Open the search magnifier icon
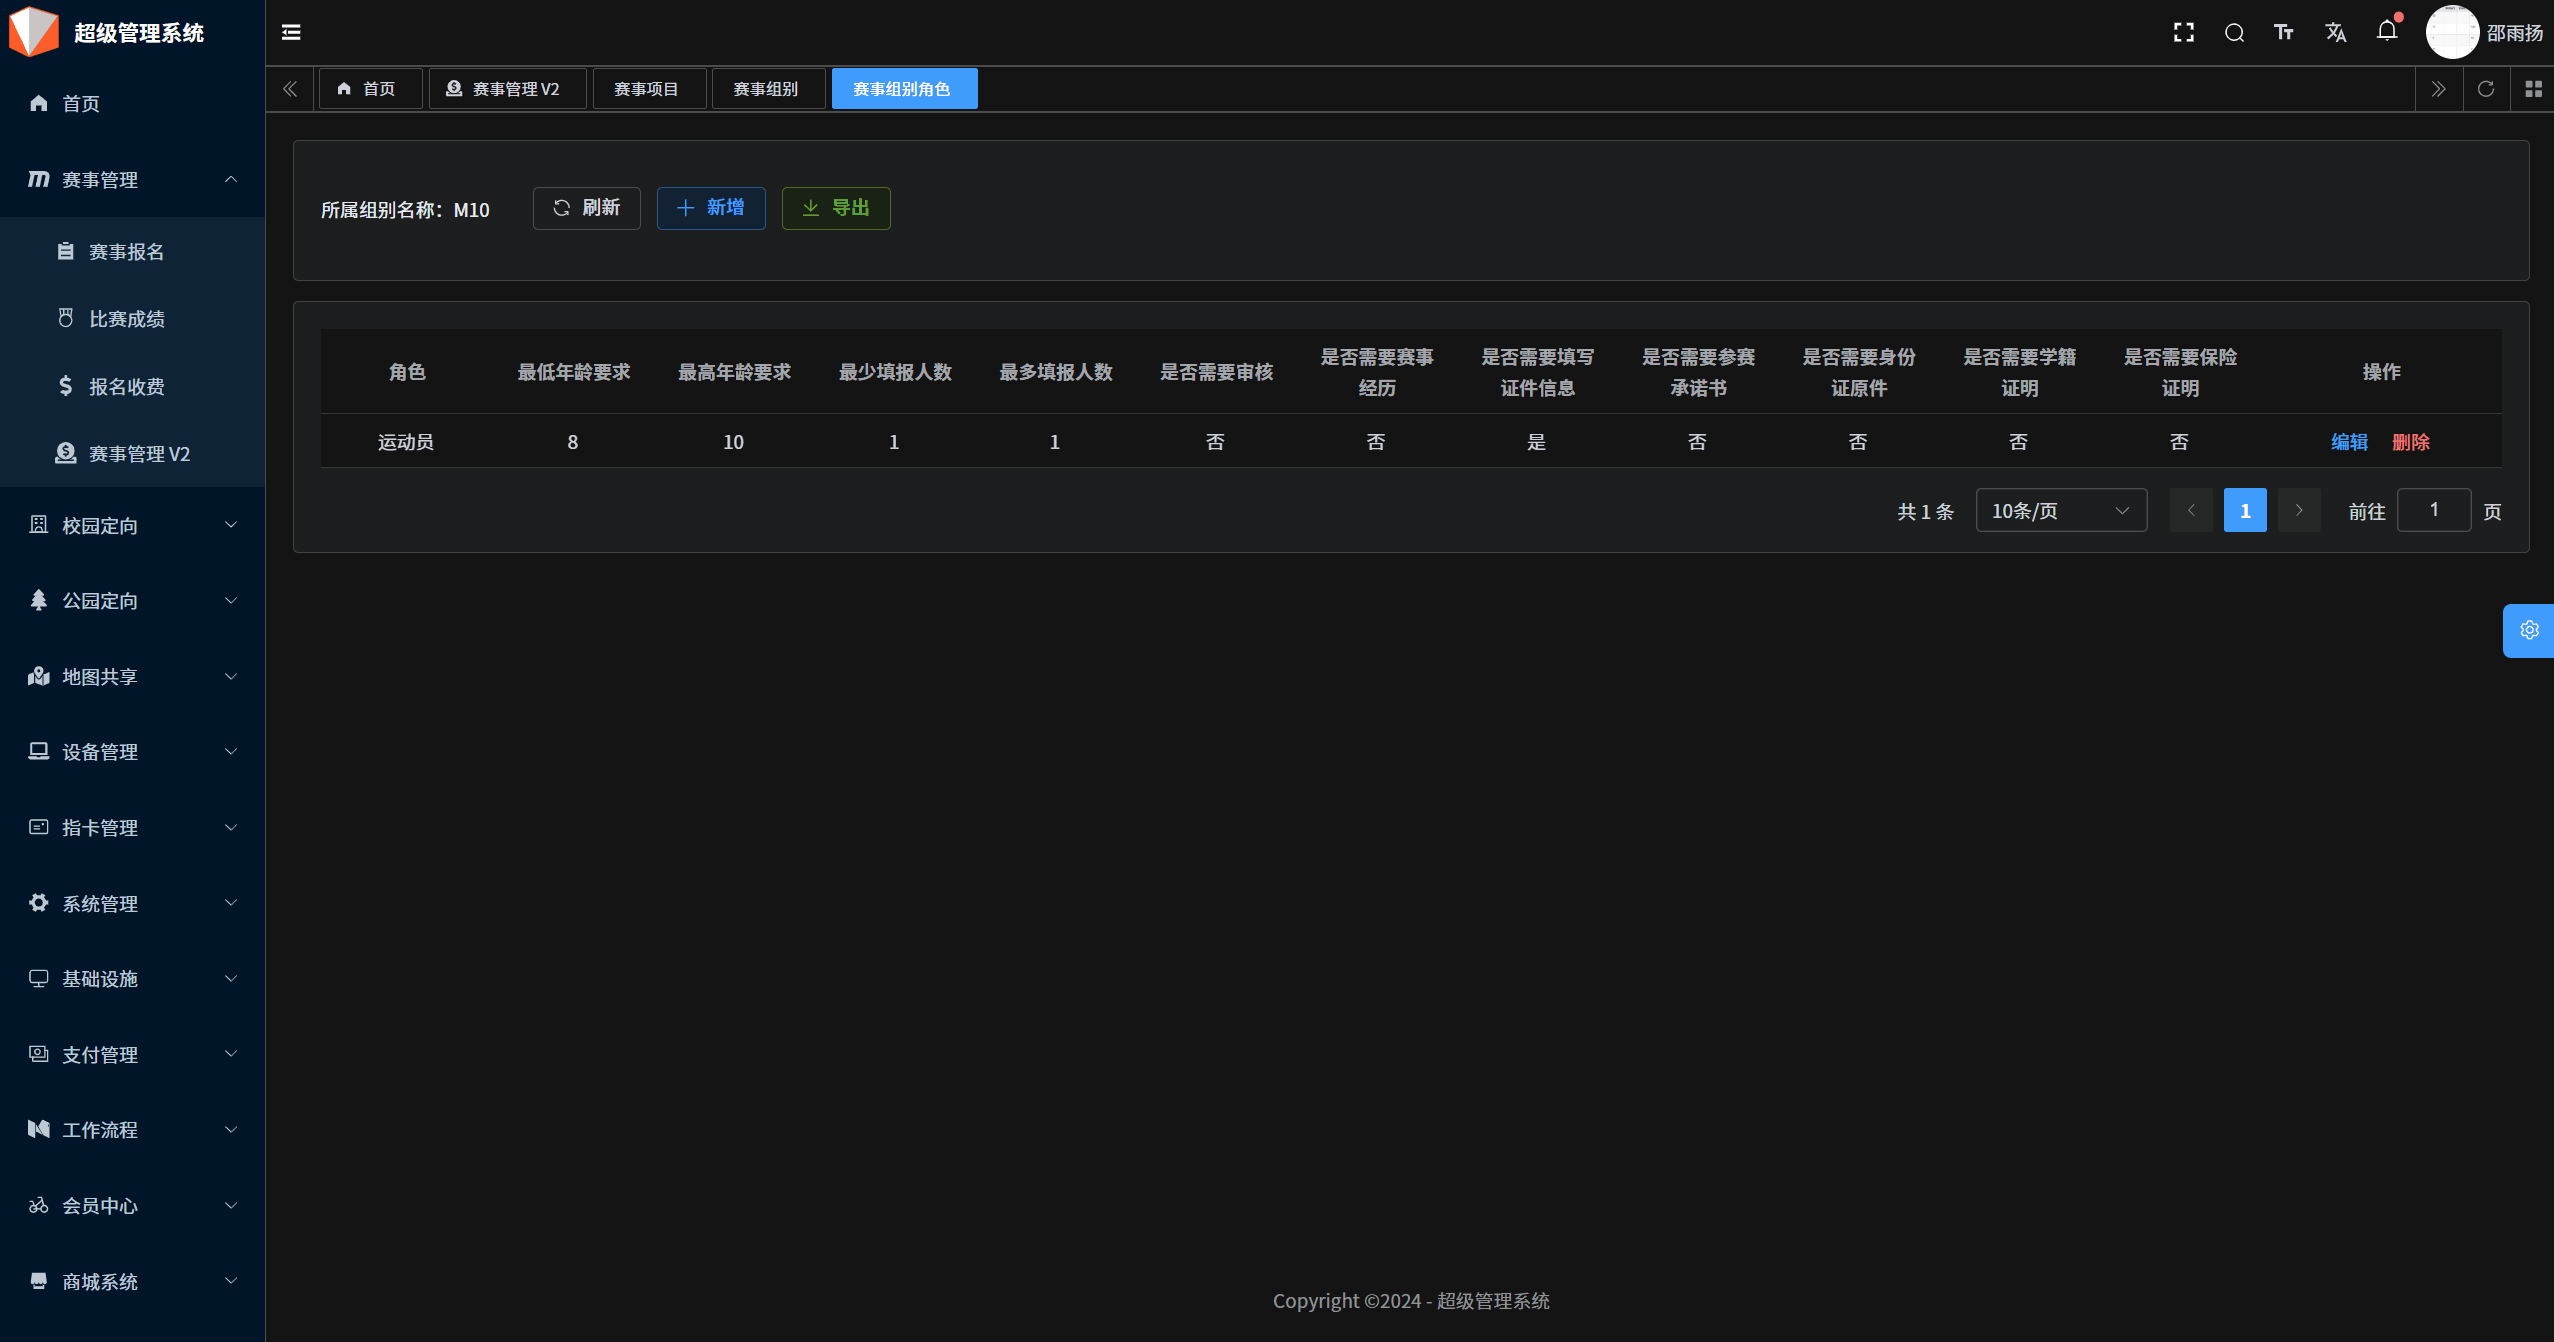 (x=2234, y=33)
